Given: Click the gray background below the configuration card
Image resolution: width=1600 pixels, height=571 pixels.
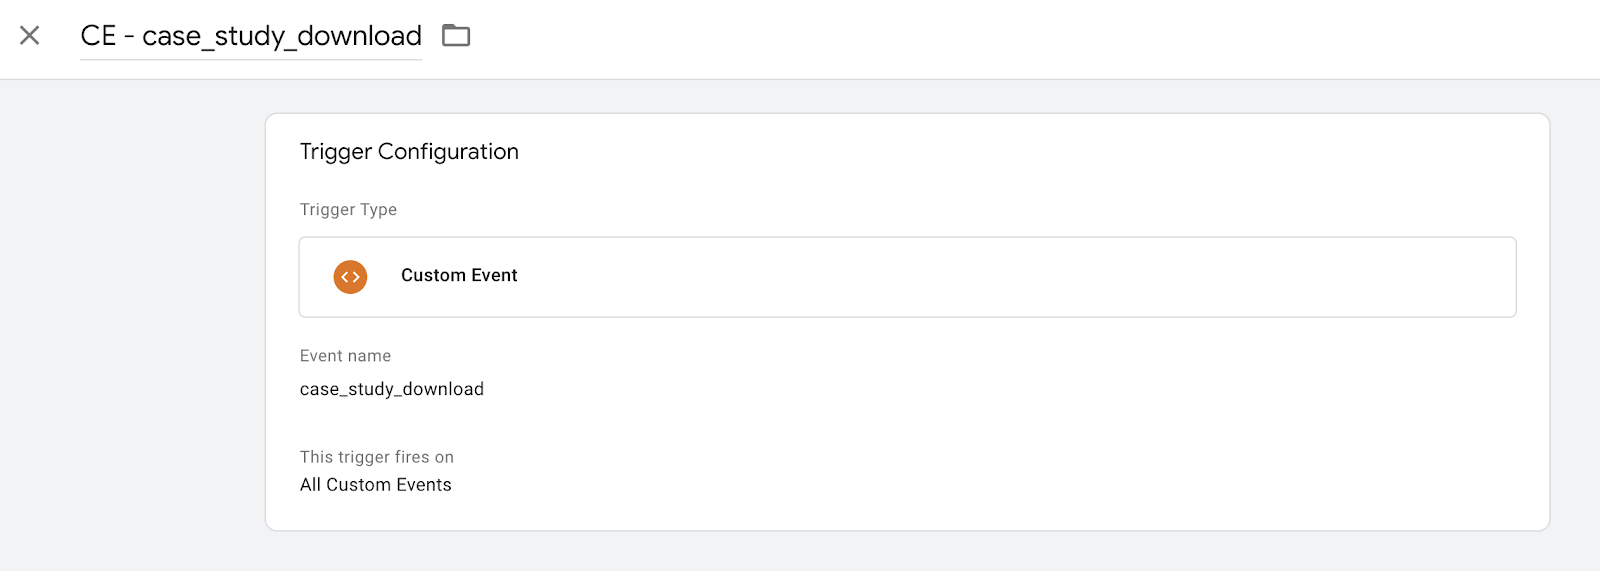Looking at the screenshot, I should click(x=900, y=552).
